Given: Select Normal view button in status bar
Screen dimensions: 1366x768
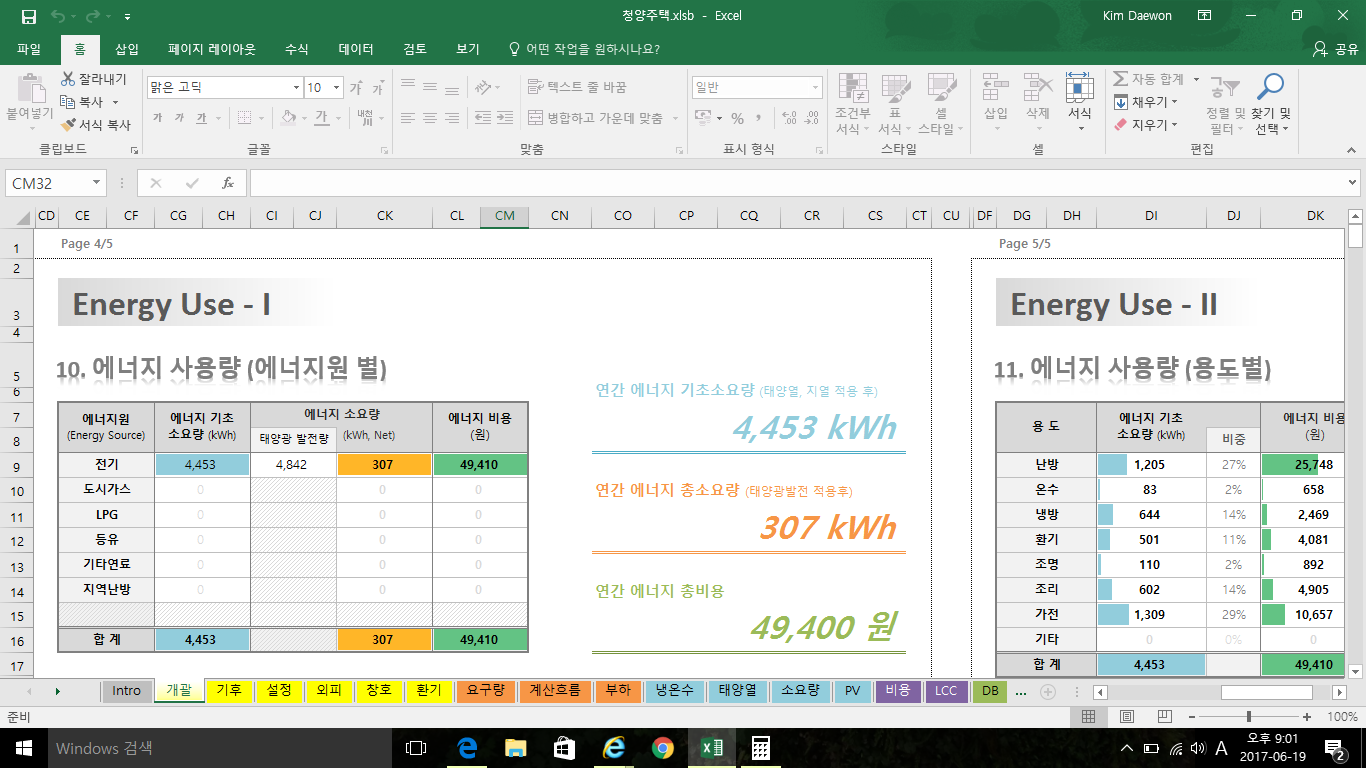Looking at the screenshot, I should (1088, 717).
